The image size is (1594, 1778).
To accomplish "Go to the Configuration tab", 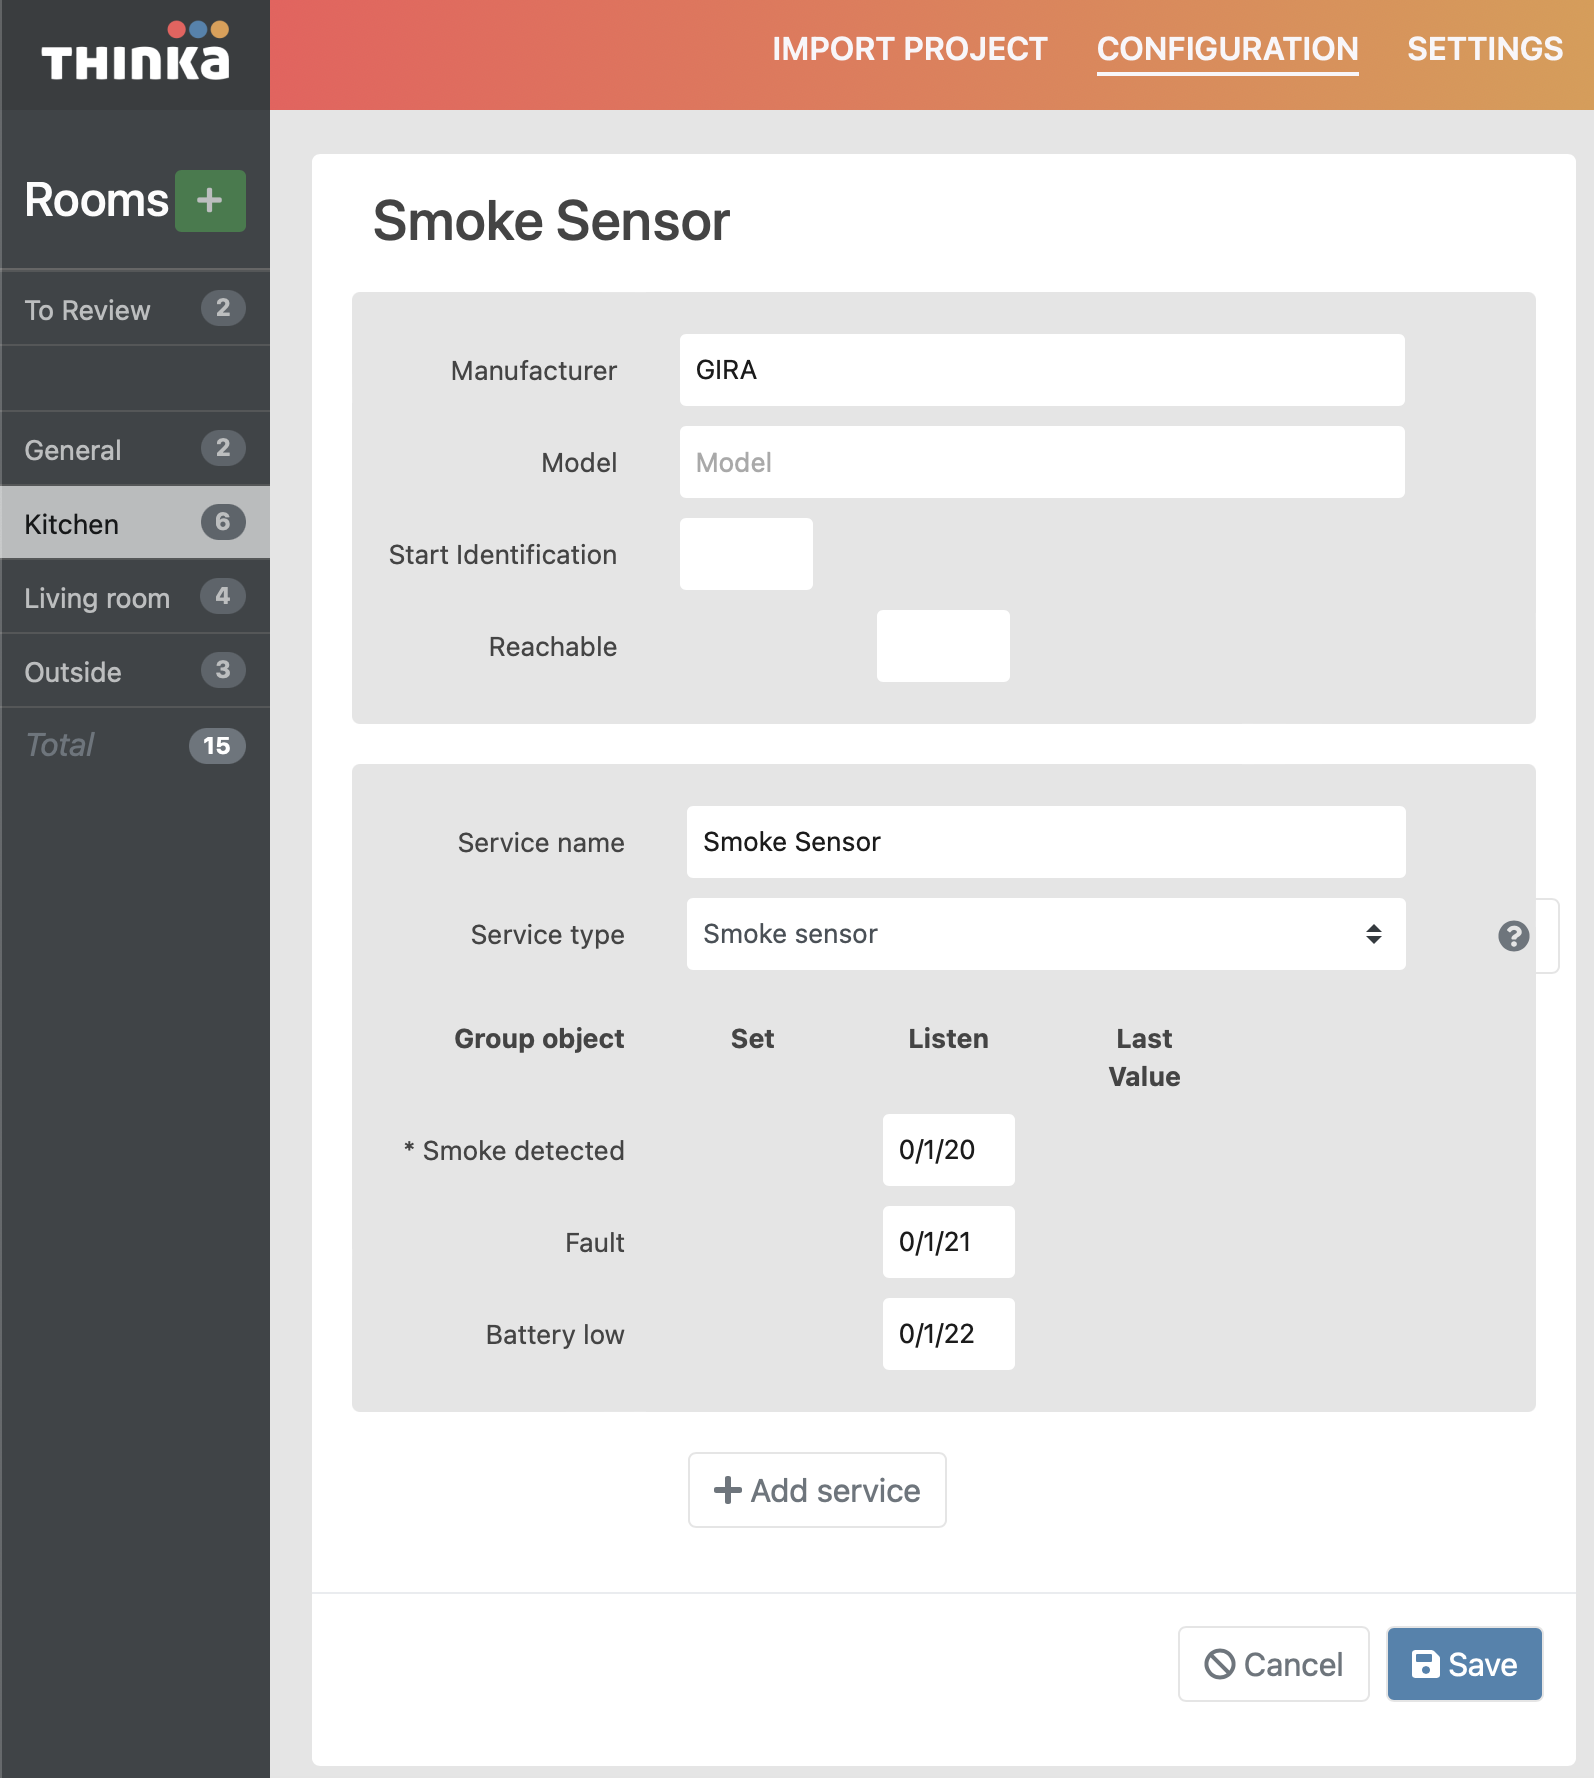I will tap(1227, 49).
